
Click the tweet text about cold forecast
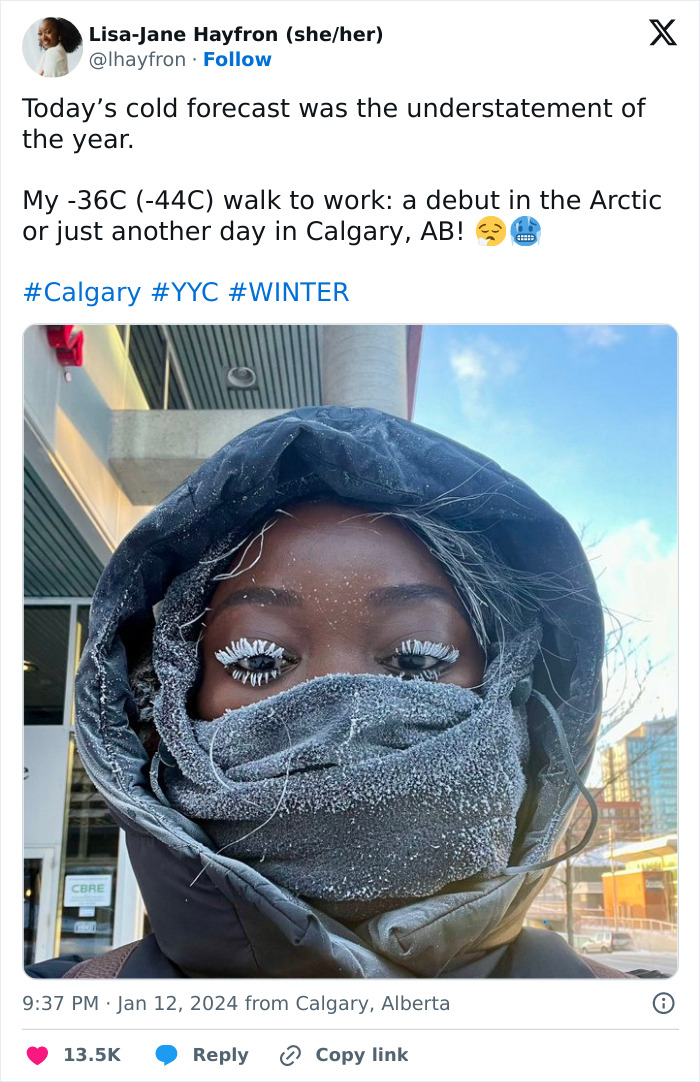click(x=333, y=124)
